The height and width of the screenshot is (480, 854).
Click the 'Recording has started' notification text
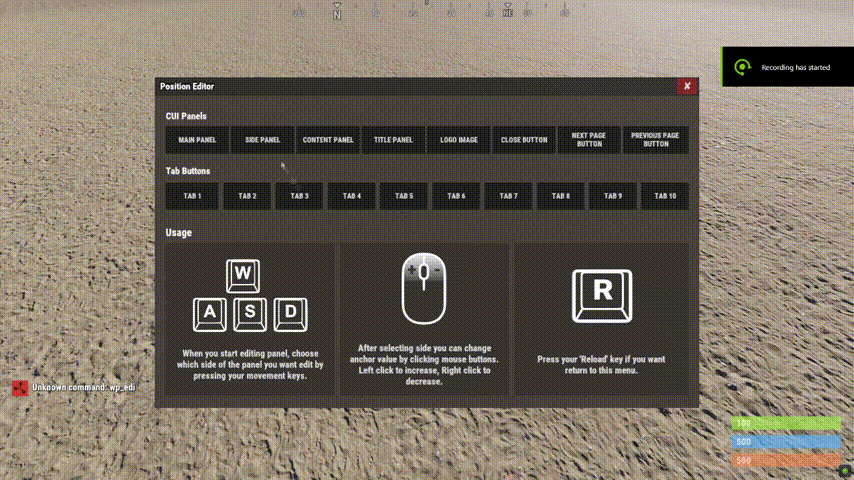pos(795,68)
